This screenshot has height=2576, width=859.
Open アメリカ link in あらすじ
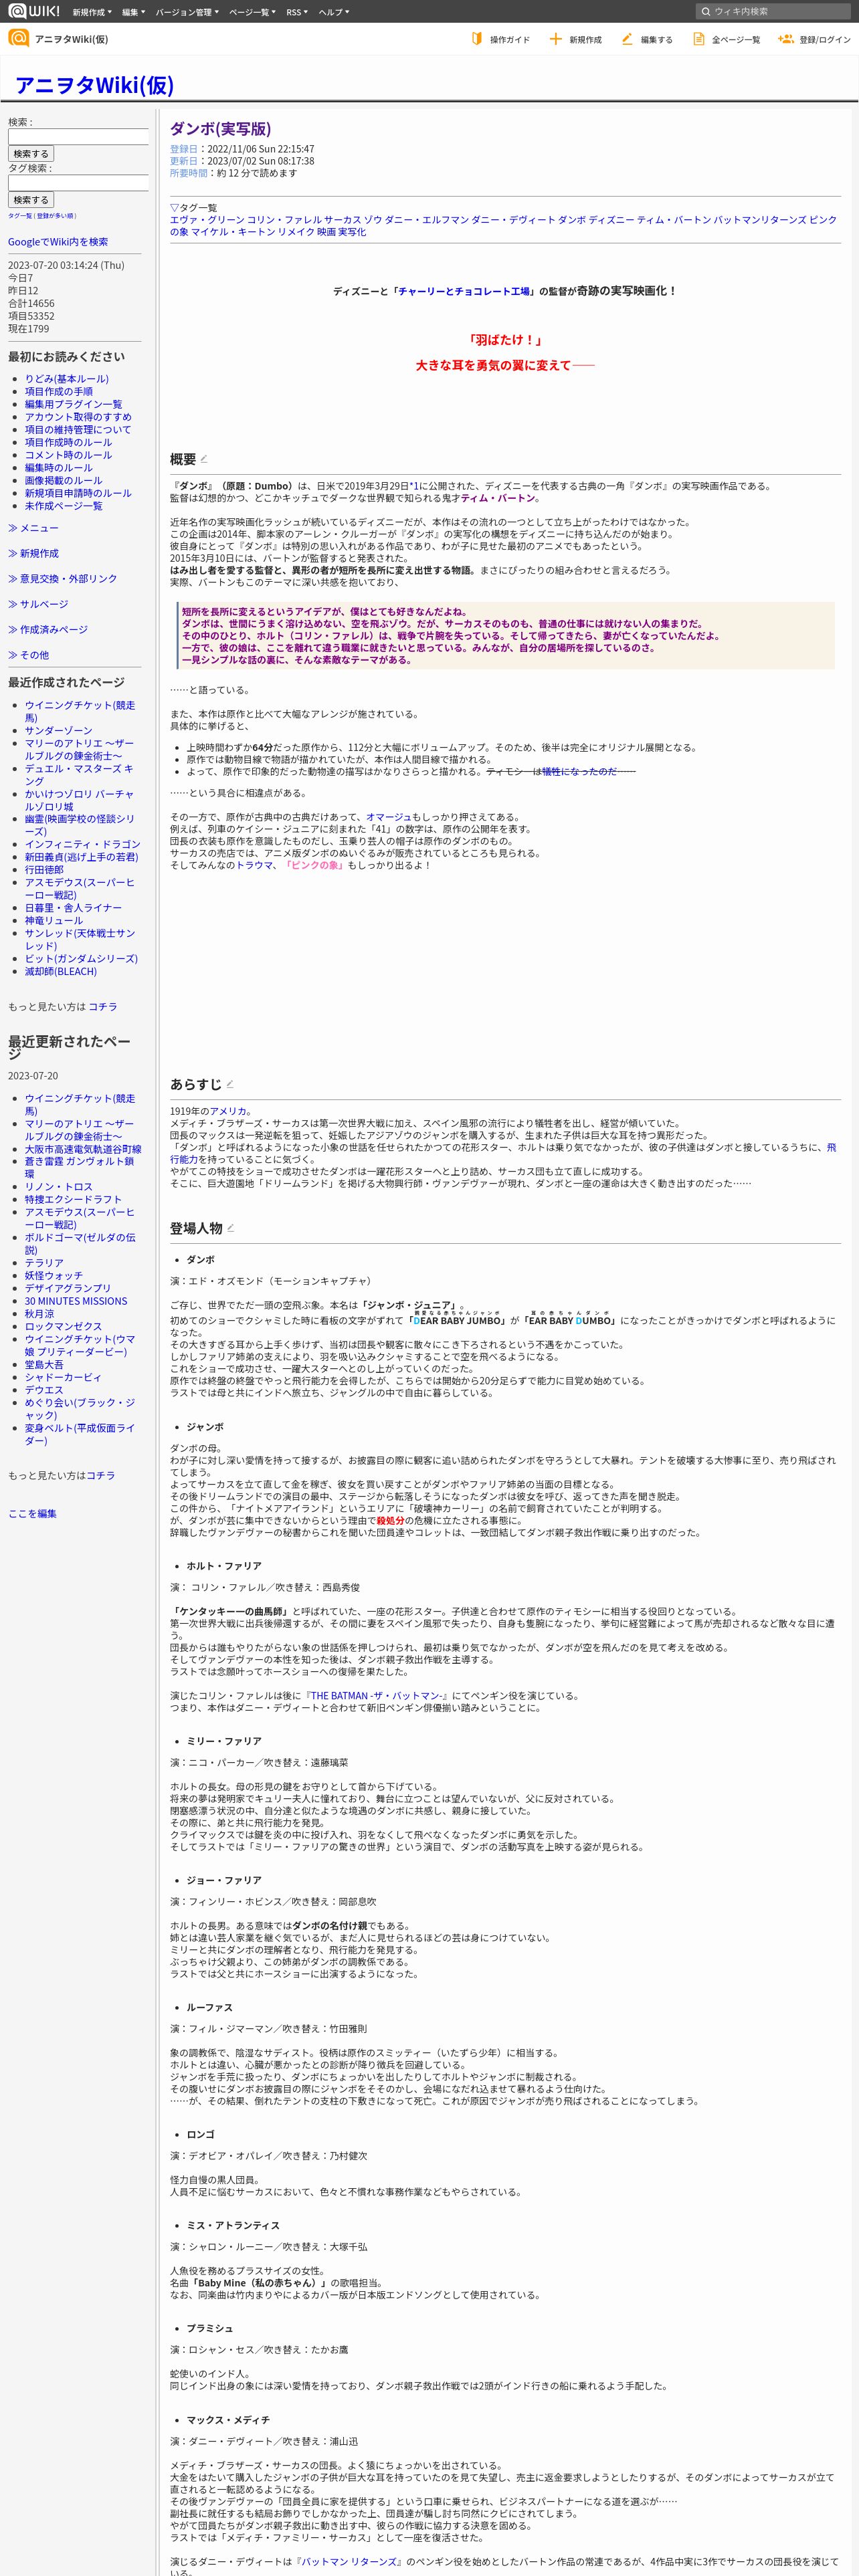(229, 1111)
